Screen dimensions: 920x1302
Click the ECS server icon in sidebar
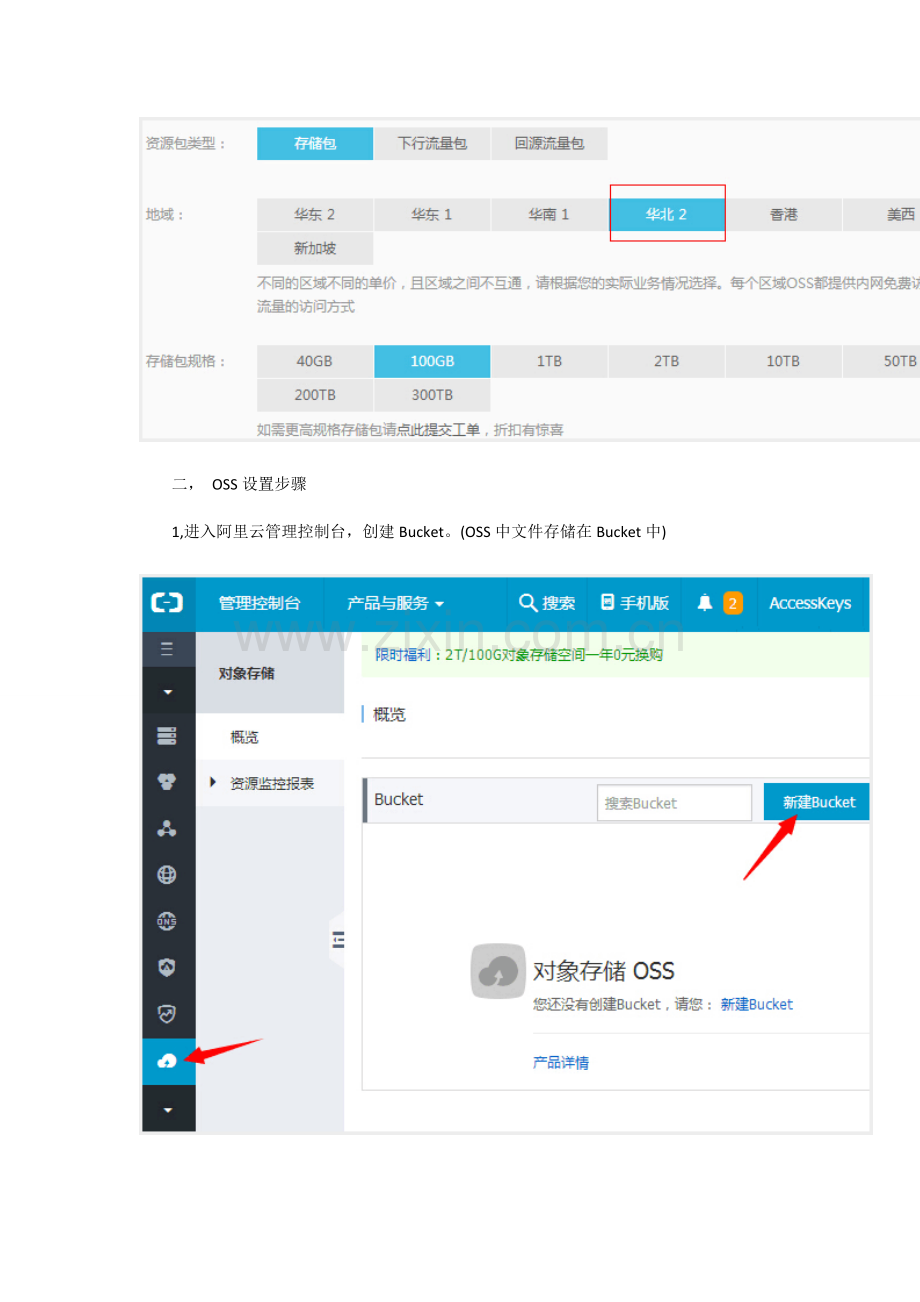coord(168,735)
